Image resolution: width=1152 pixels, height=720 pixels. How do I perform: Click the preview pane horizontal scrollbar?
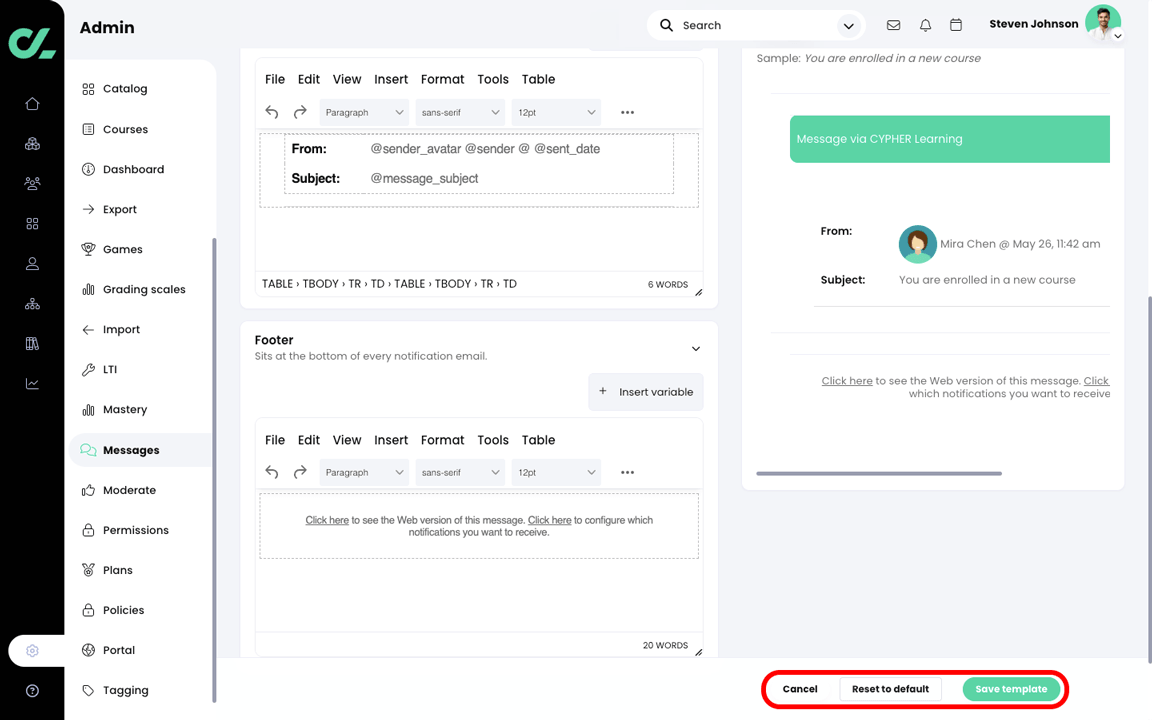[879, 474]
